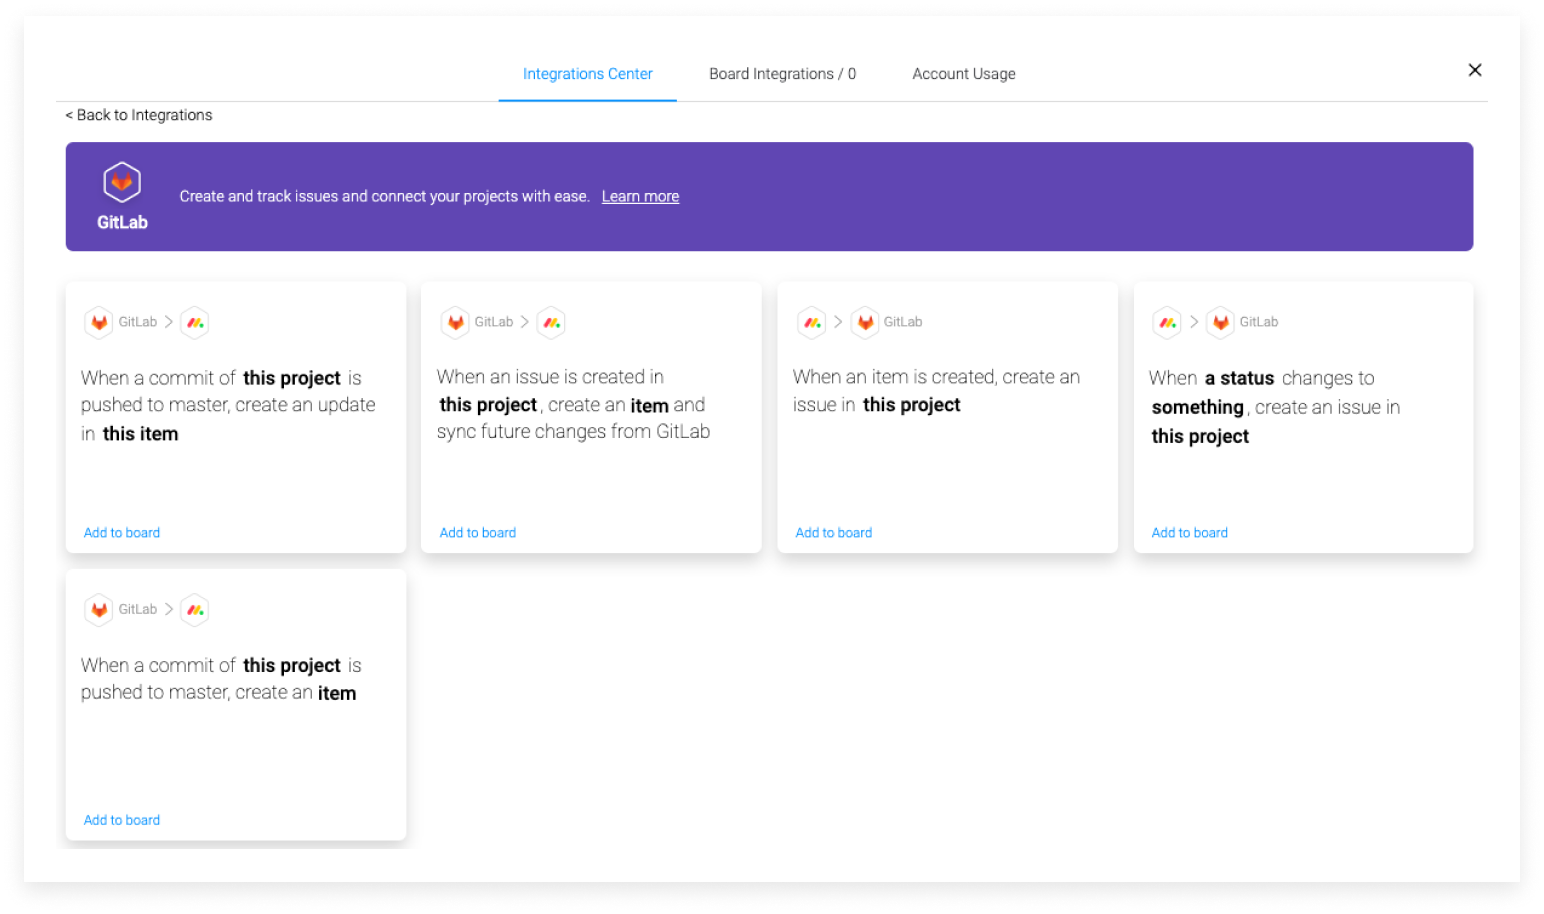Add the issue sync recipe to board

(477, 532)
